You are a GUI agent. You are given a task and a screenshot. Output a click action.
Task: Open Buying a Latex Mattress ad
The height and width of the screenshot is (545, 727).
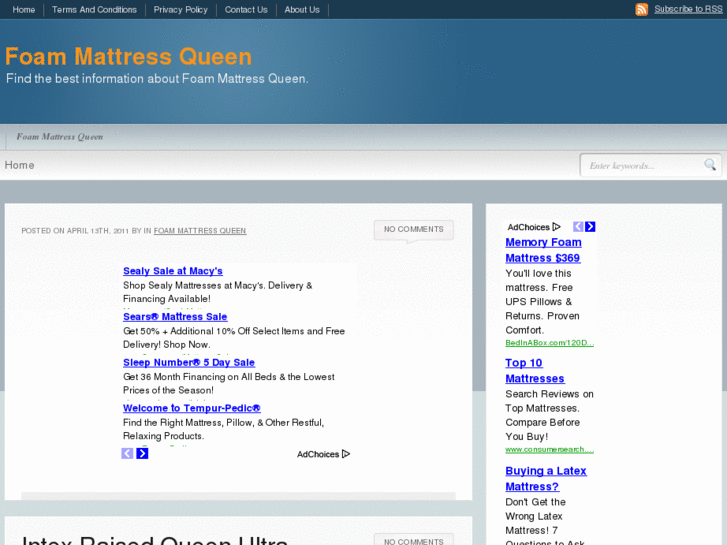point(546,479)
